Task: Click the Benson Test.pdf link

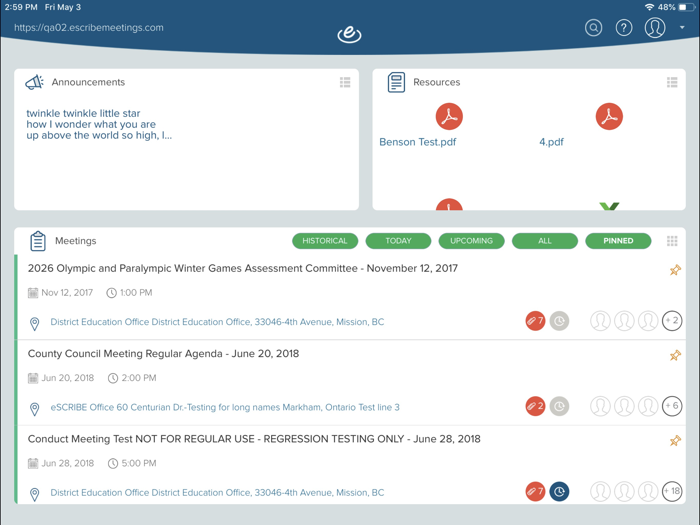Action: coord(417,142)
